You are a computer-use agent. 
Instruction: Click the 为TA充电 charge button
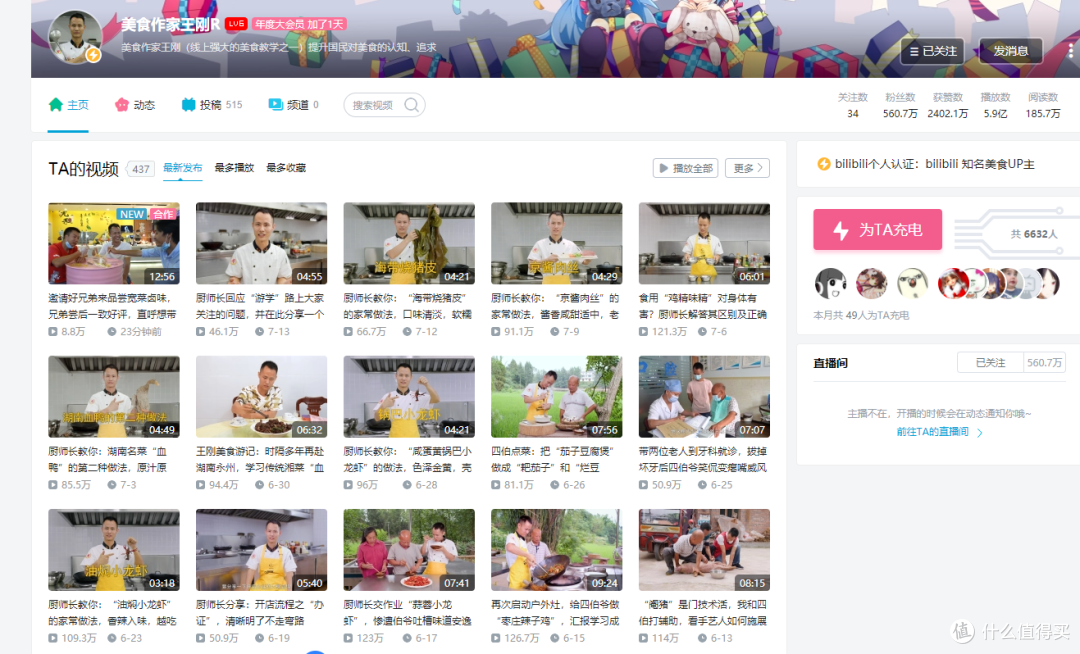878,229
